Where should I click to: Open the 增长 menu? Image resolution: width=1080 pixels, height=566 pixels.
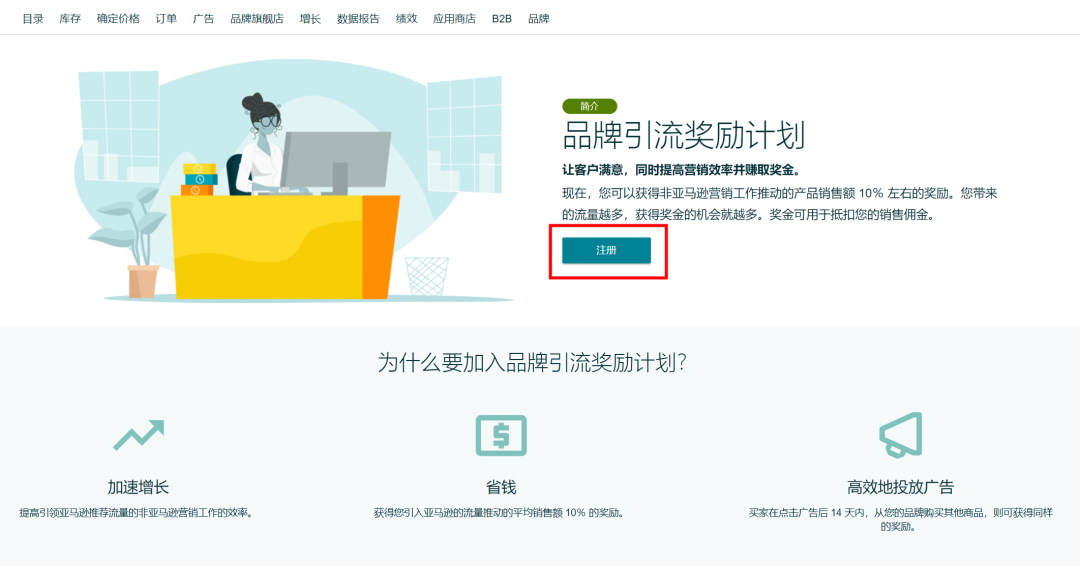(x=310, y=19)
